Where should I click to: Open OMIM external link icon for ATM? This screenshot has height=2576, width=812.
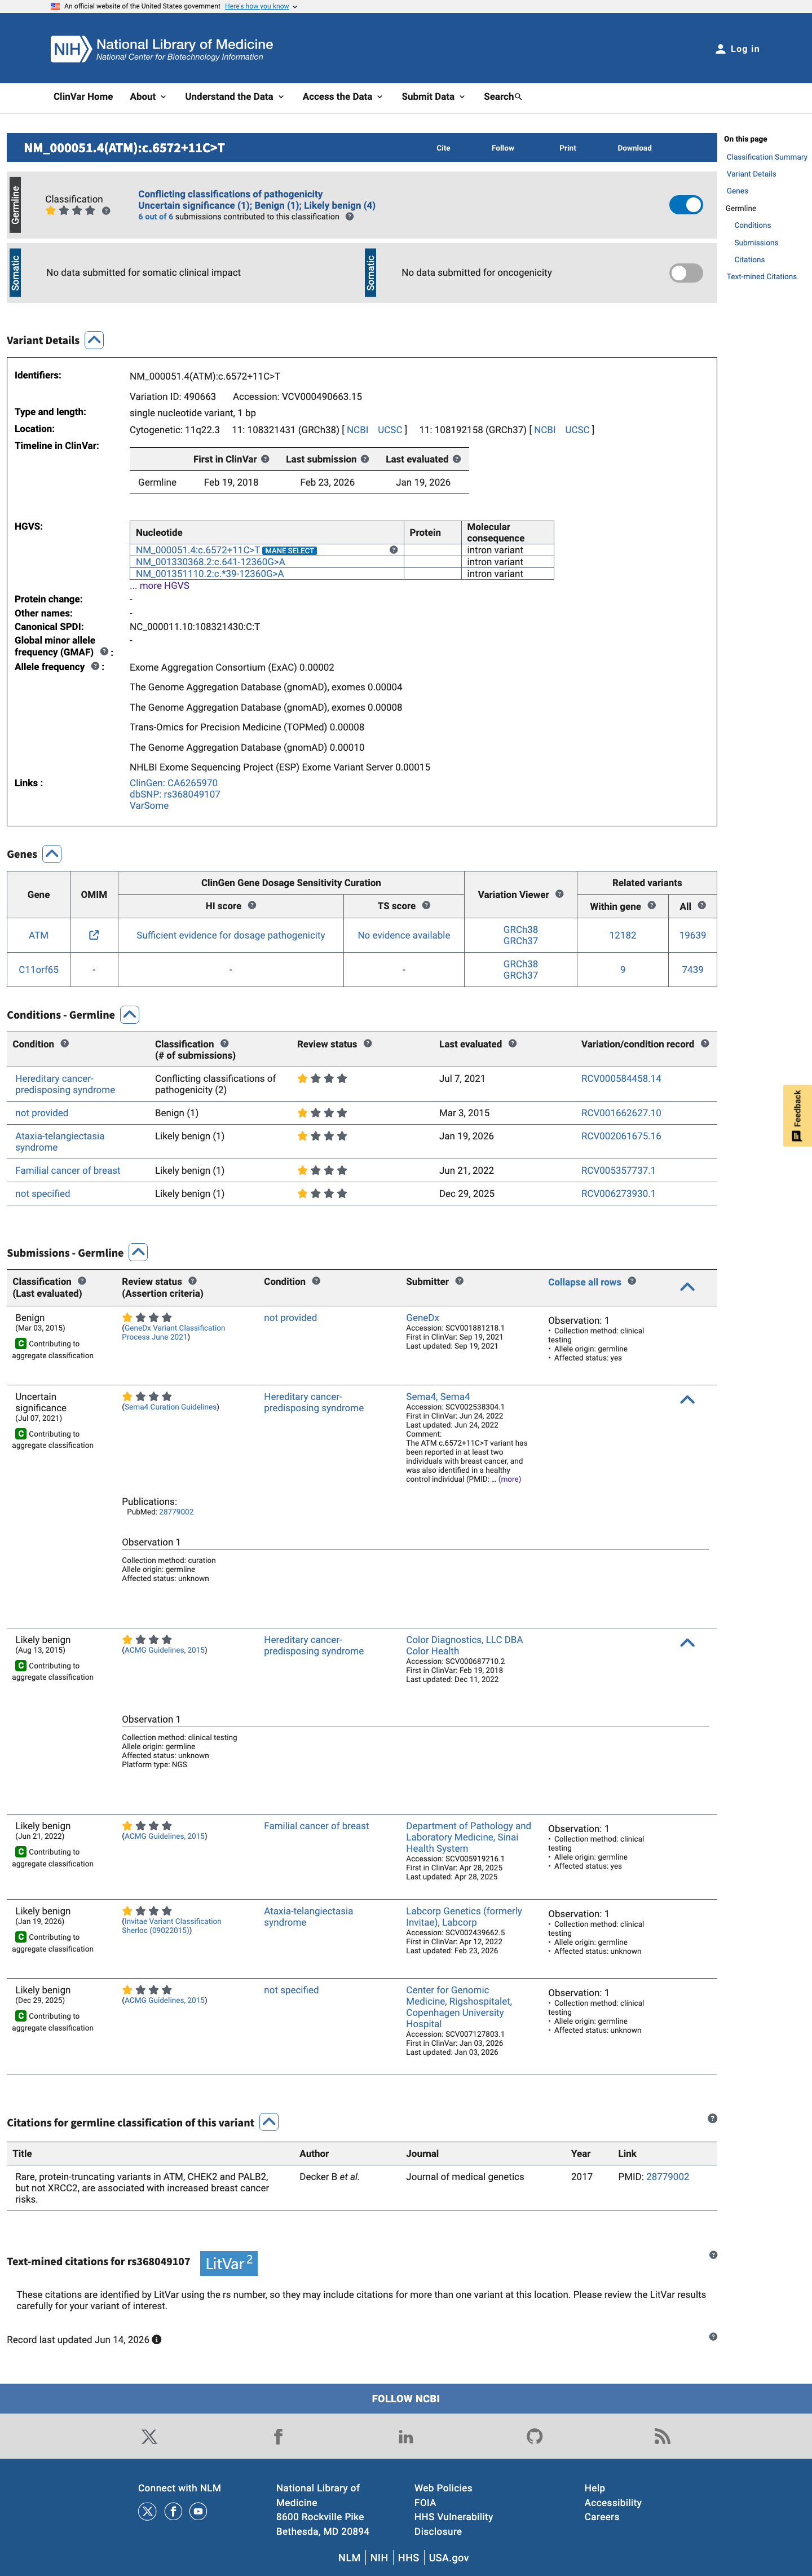pyautogui.click(x=94, y=935)
